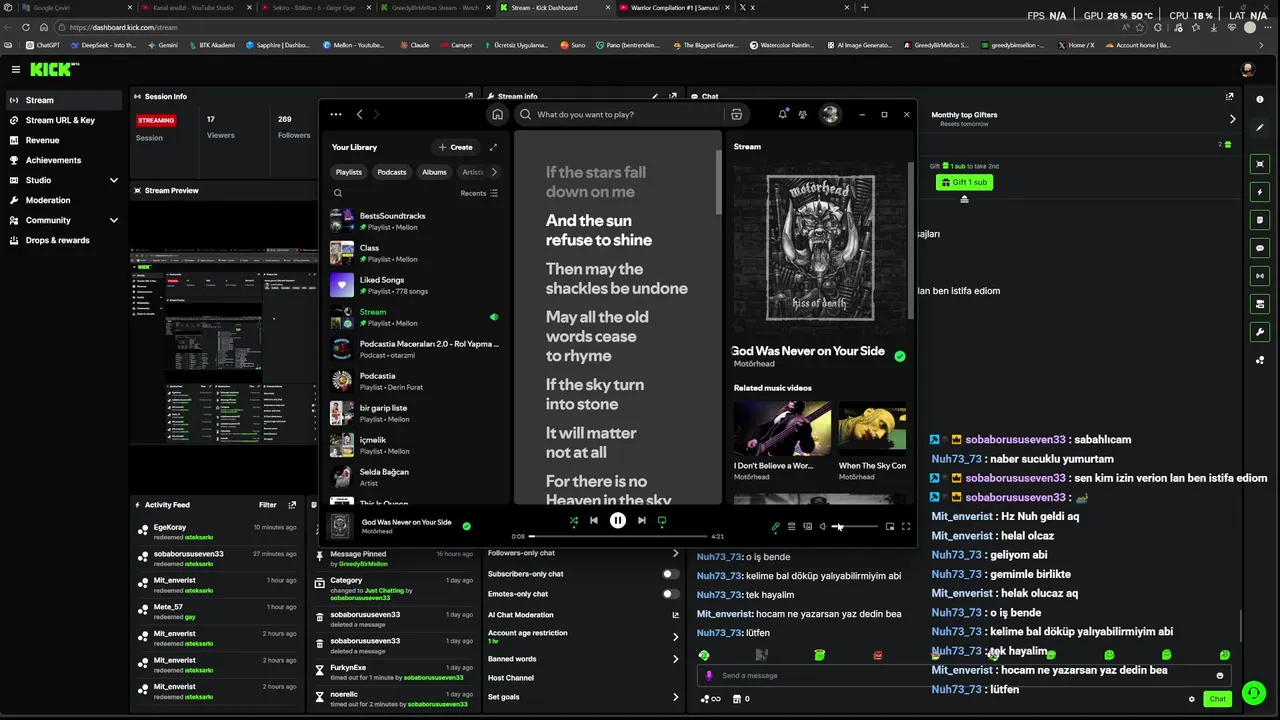Viewport: 1280px width, 720px height.
Task: Open Spotify notifications bell
Action: 783,114
